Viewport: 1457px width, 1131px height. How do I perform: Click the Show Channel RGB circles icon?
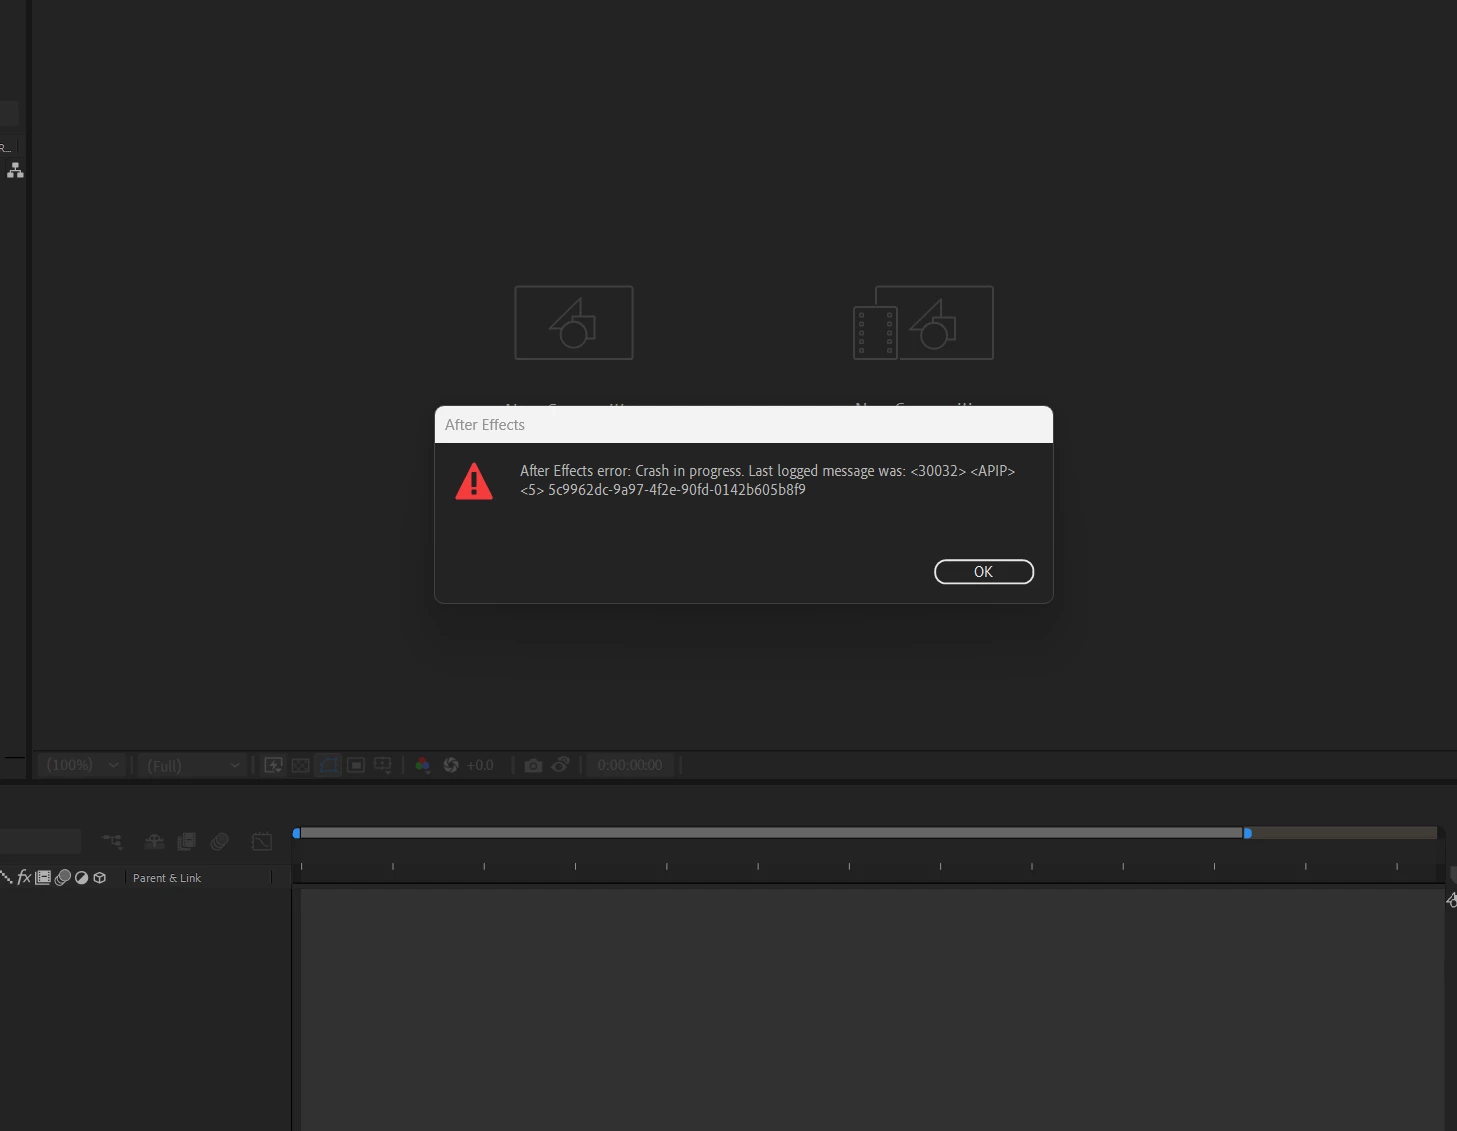pos(423,765)
